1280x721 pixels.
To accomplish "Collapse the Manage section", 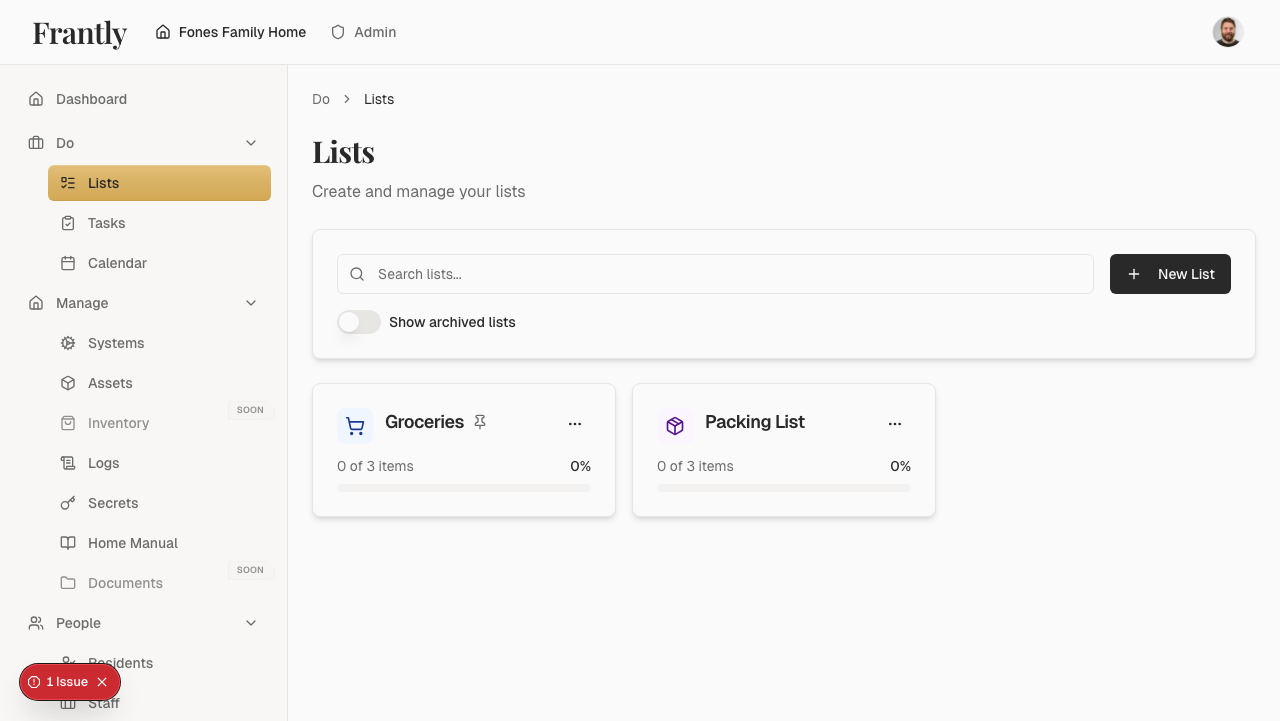I will click(x=250, y=302).
